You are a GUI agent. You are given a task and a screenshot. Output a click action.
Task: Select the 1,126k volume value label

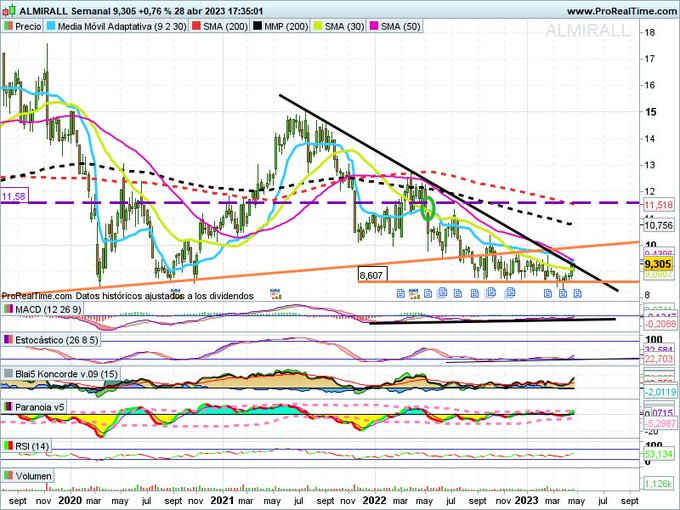tap(658, 484)
